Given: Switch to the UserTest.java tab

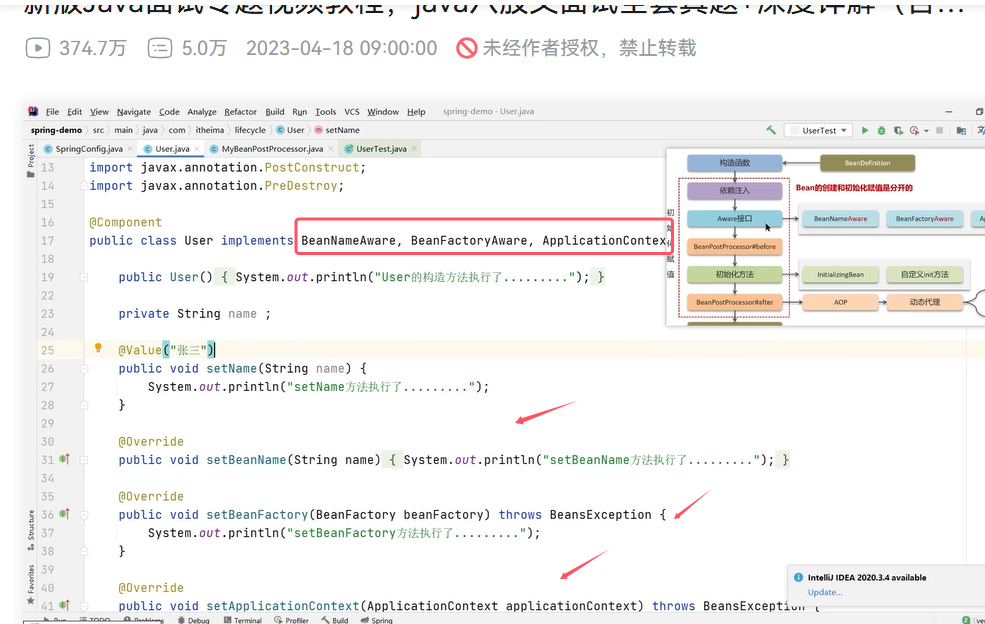Looking at the screenshot, I should pyautogui.click(x=381, y=149).
